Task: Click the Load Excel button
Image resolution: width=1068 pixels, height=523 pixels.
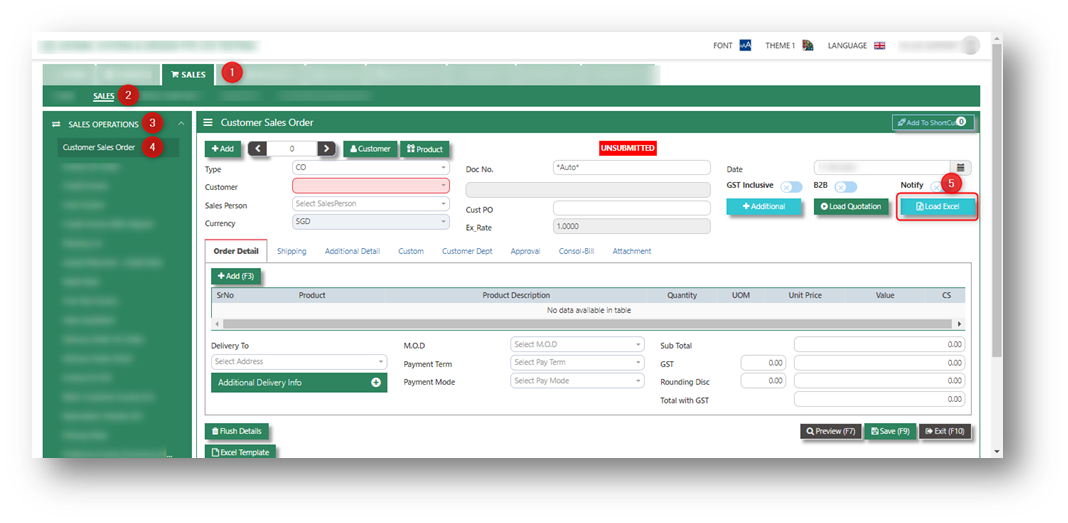Action: tap(937, 206)
